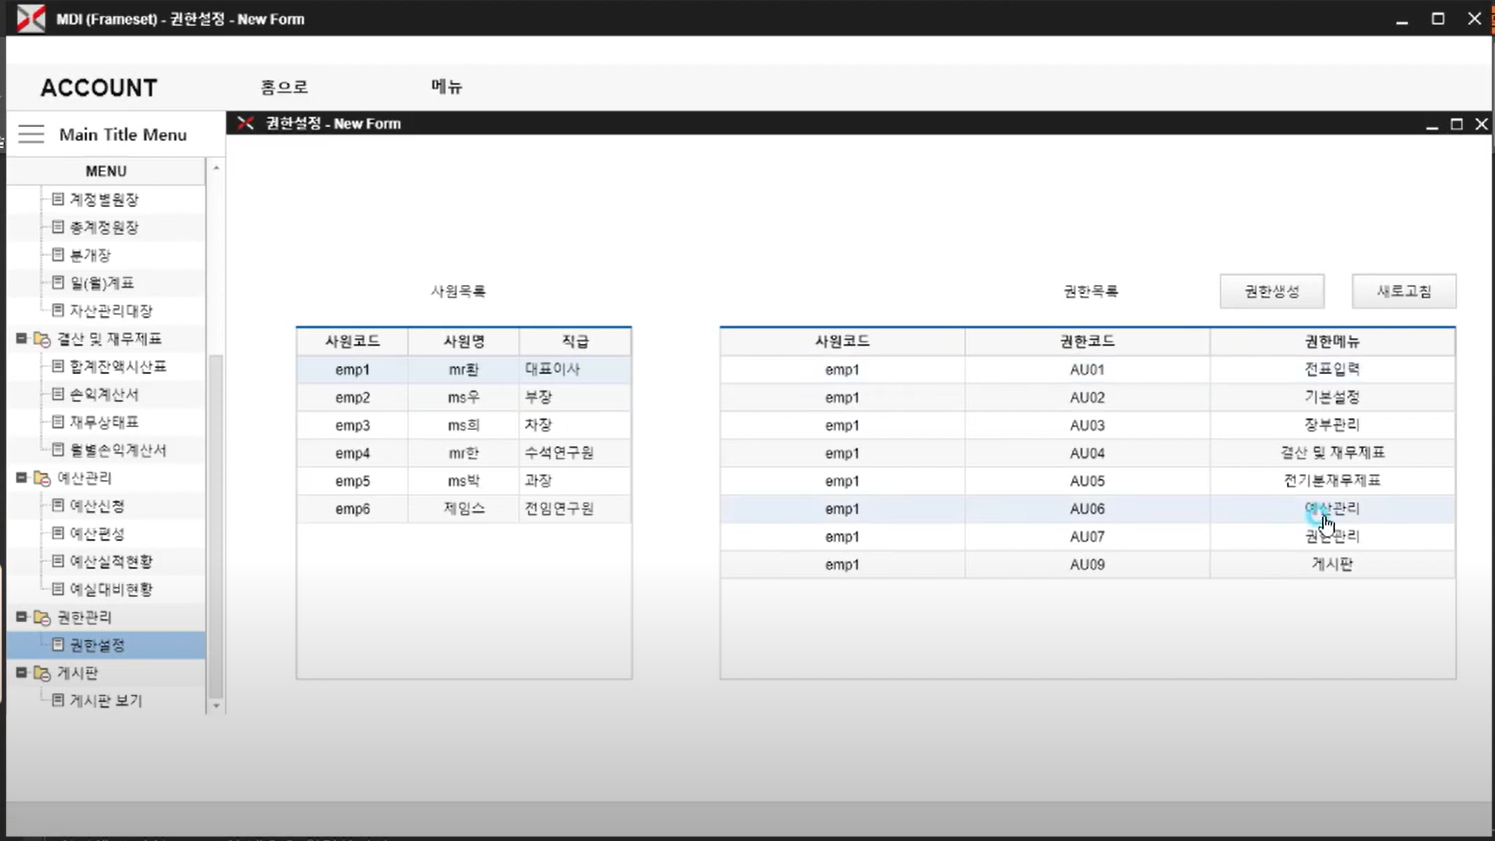
Task: Click the 사원명 column header
Action: coord(464,341)
